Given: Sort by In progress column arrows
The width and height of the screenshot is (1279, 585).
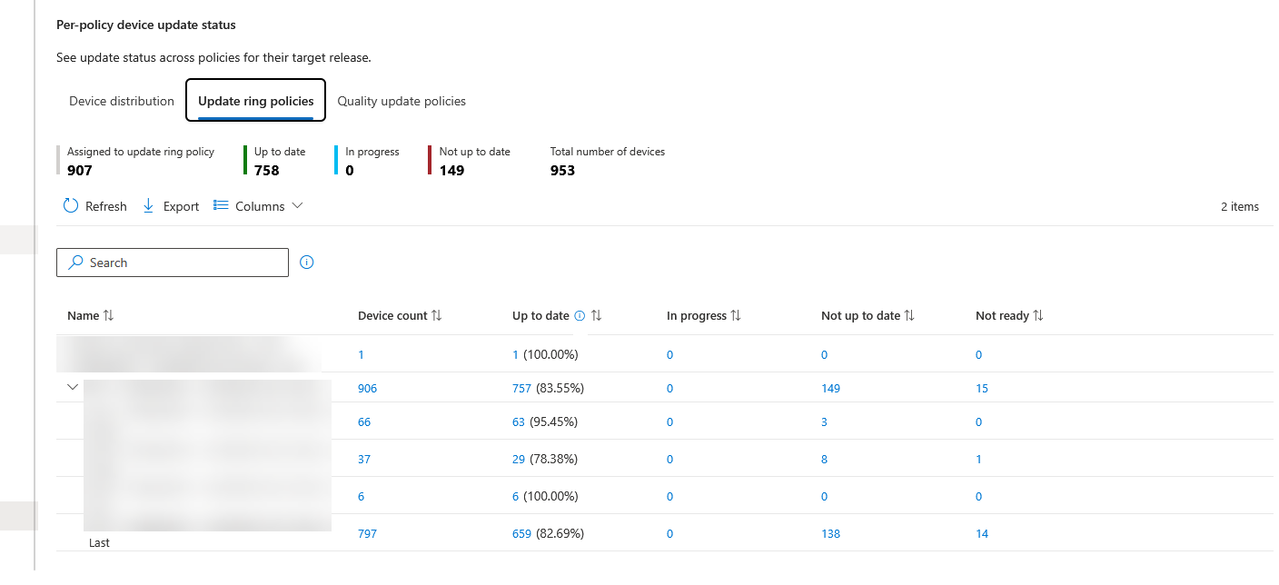Looking at the screenshot, I should point(736,316).
